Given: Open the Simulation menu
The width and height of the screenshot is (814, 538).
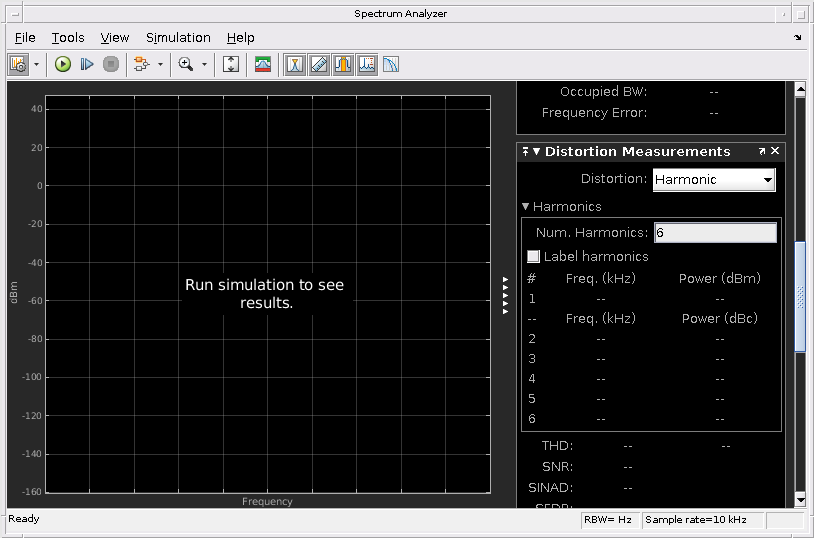Looking at the screenshot, I should [x=178, y=37].
